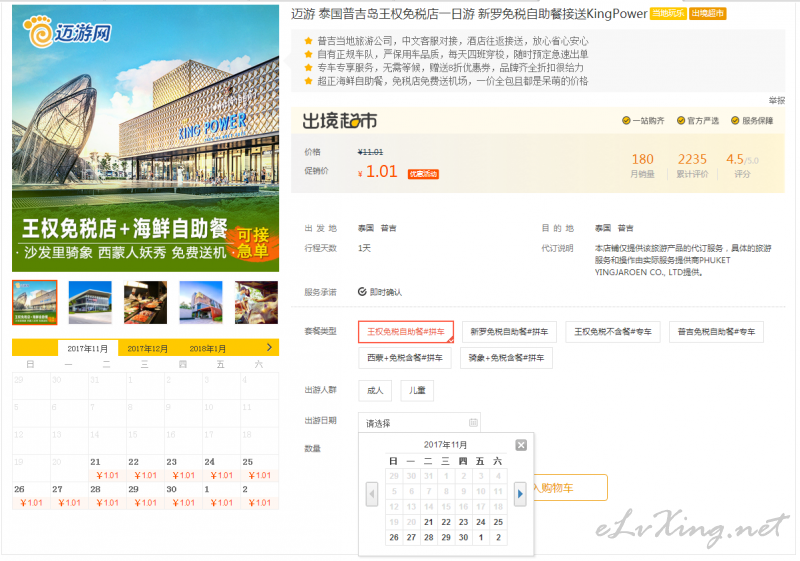Image resolution: width=800 pixels, height=561 pixels.
Task: Click the promotional price ¥1.01
Action: [378, 172]
